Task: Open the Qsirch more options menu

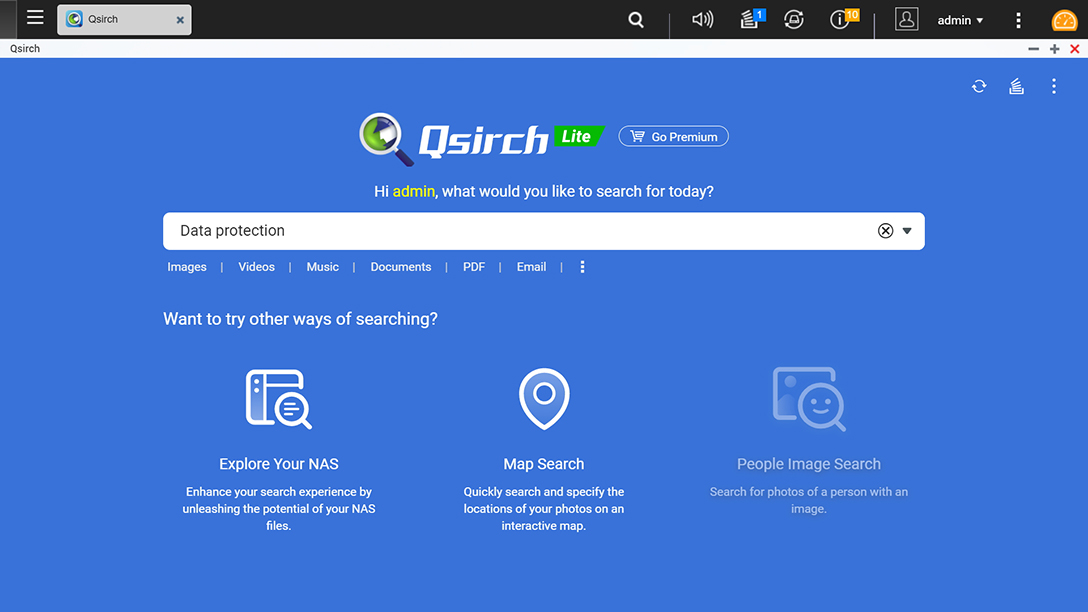Action: pos(1053,87)
